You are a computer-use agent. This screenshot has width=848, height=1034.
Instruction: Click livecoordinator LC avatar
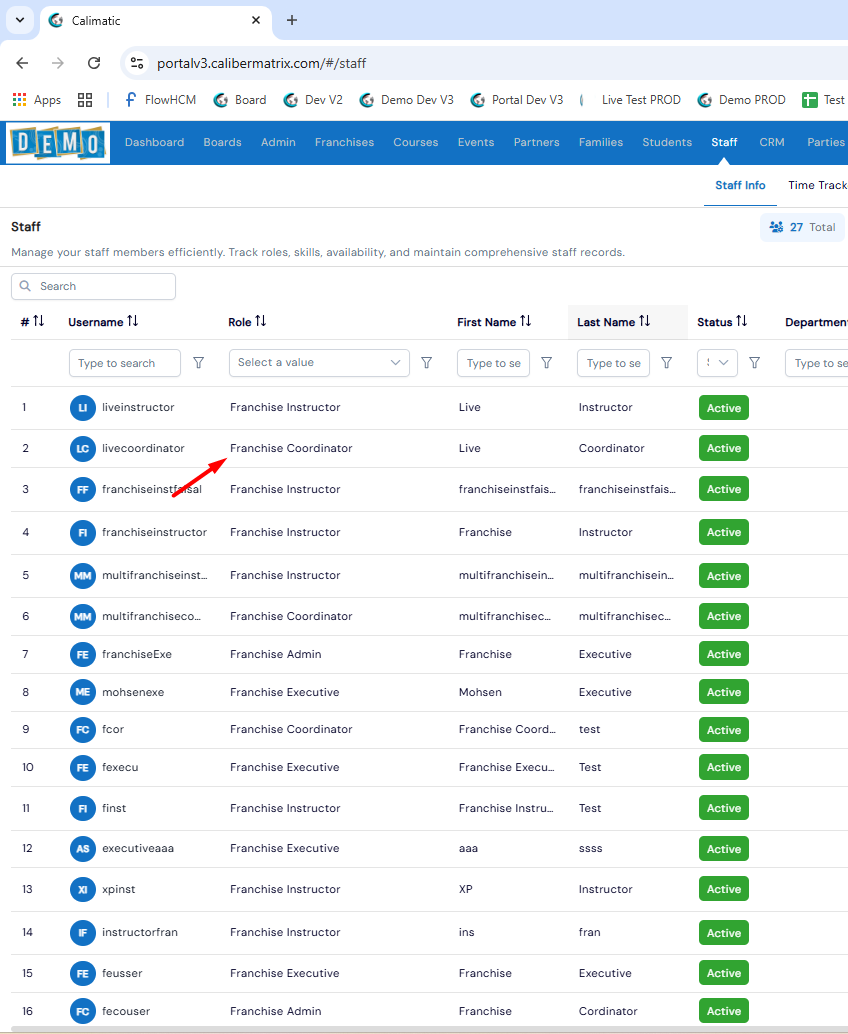tap(83, 448)
